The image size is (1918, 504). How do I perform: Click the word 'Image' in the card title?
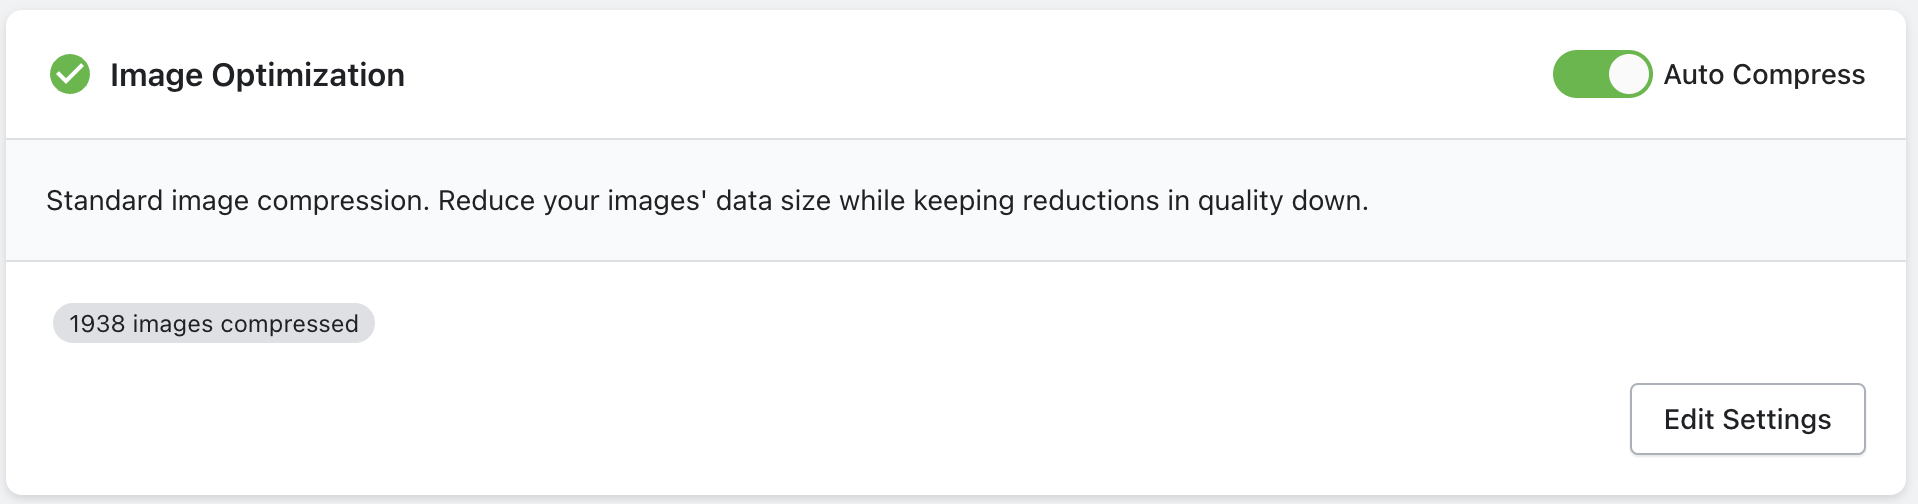pyautogui.click(x=157, y=75)
